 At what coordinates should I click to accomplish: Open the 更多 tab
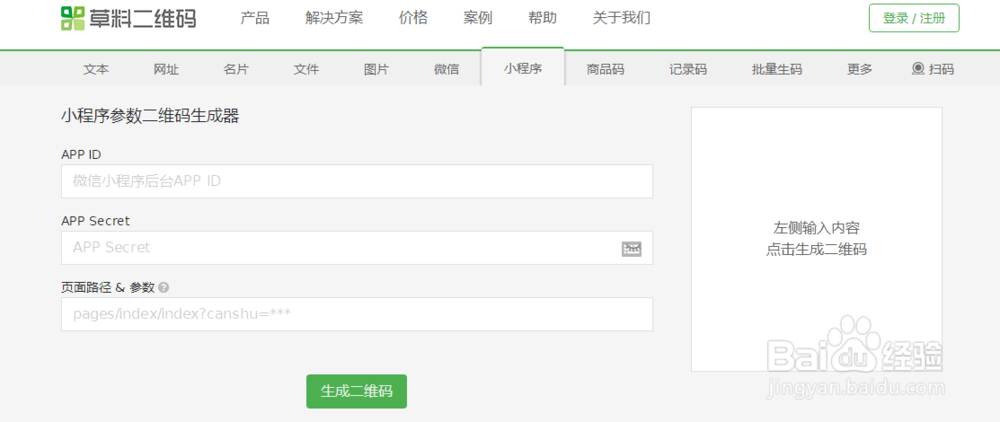point(860,69)
